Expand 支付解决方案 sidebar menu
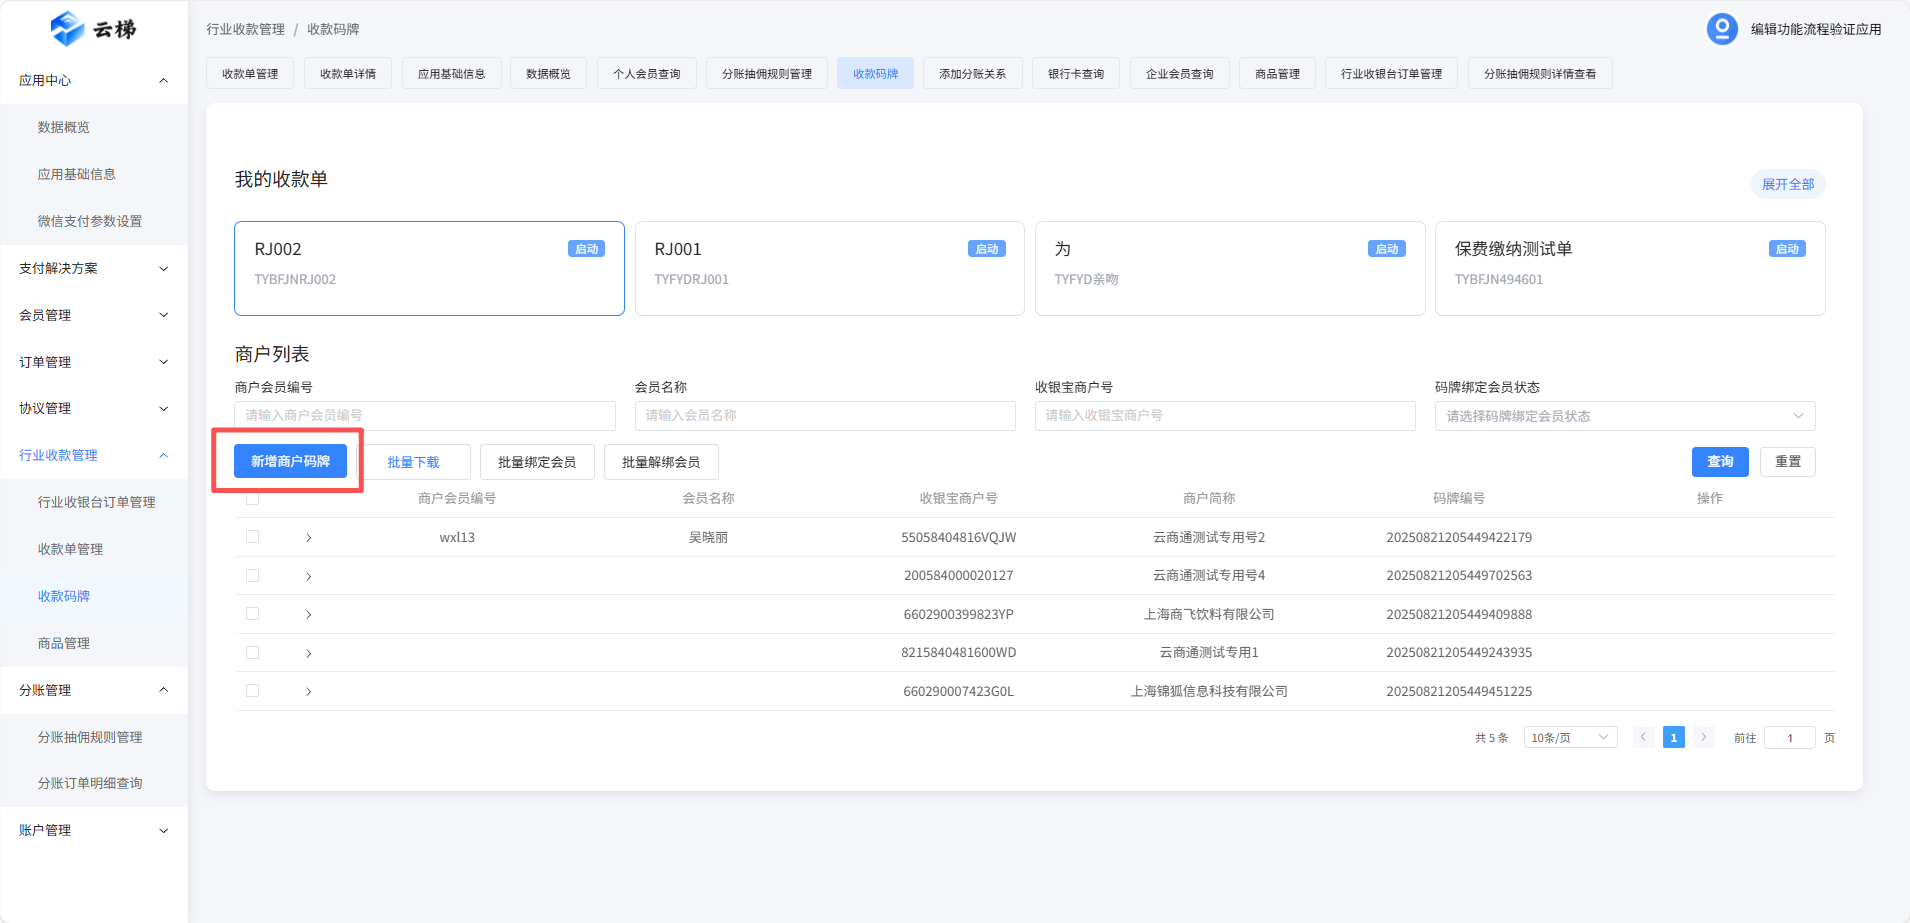 tap(93, 268)
